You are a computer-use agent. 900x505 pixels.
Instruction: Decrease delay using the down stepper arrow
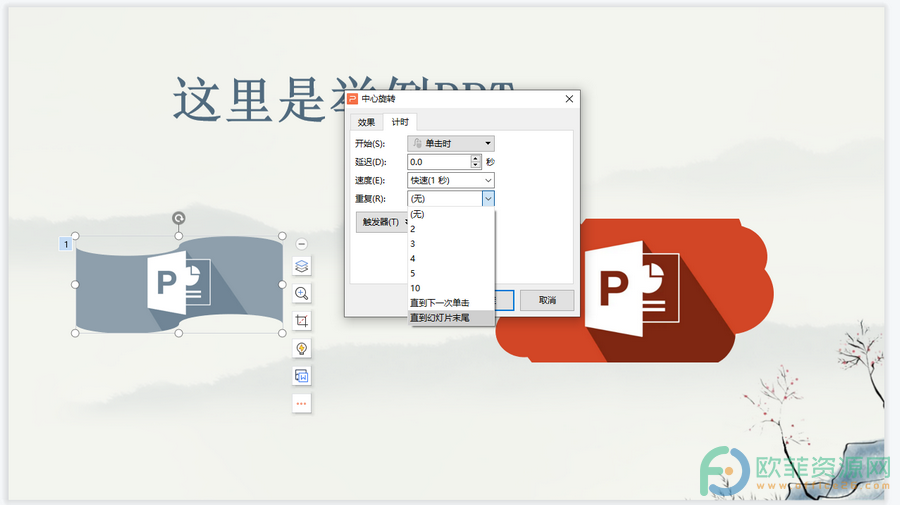tap(475, 165)
